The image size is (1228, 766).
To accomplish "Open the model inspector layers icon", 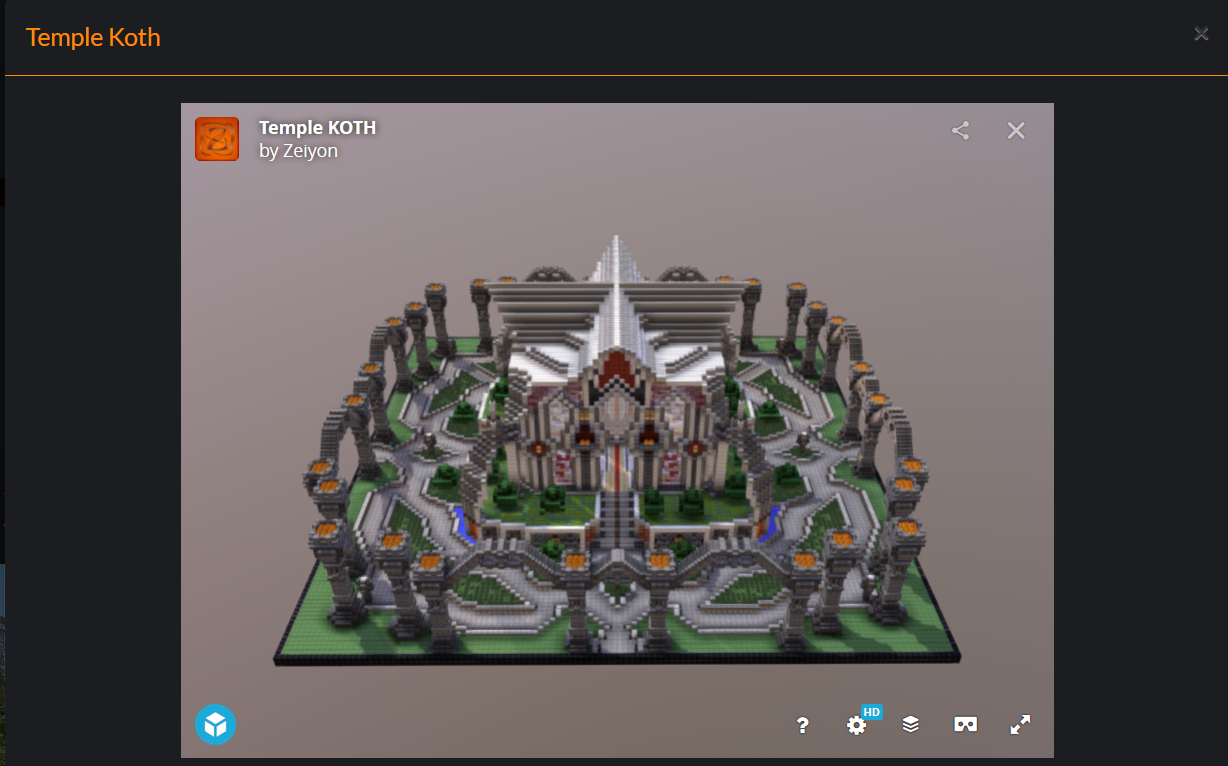I will pos(910,725).
